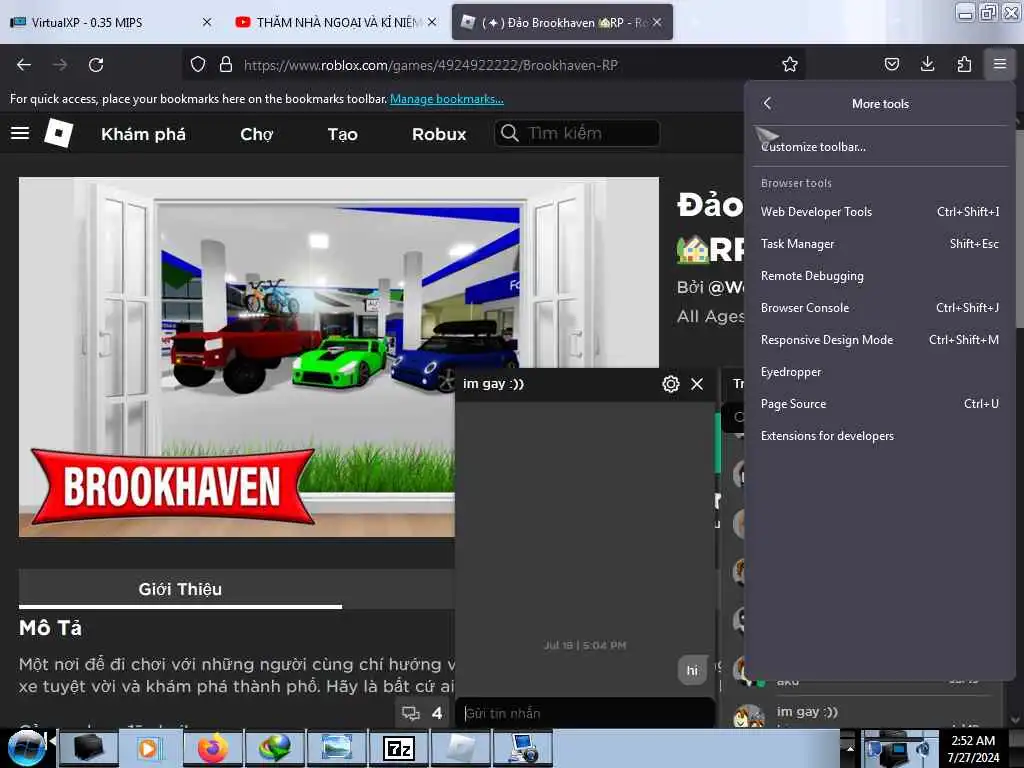Show hidden tray icons arrow
This screenshot has height=768, width=1024.
click(850, 748)
